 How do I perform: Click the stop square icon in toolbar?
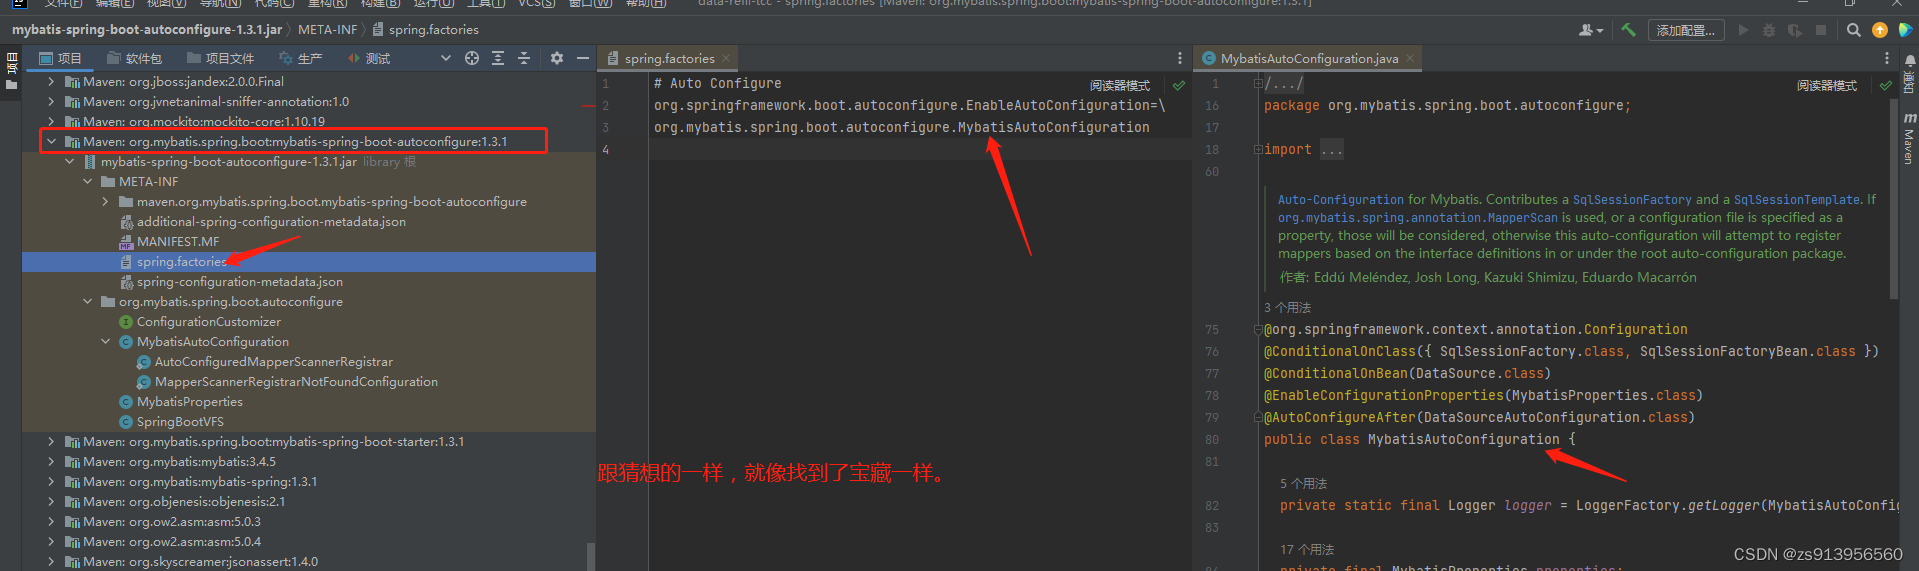click(1821, 30)
